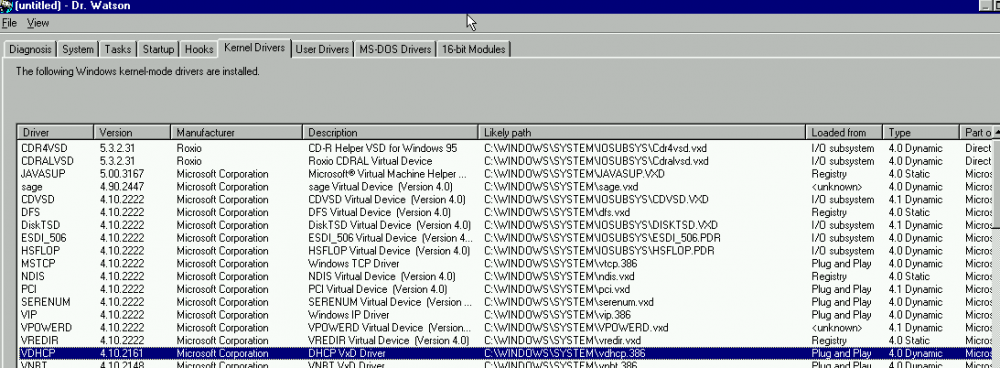The height and width of the screenshot is (368, 1000).
Task: Click the Windows IP Driver description
Action: pos(348,314)
